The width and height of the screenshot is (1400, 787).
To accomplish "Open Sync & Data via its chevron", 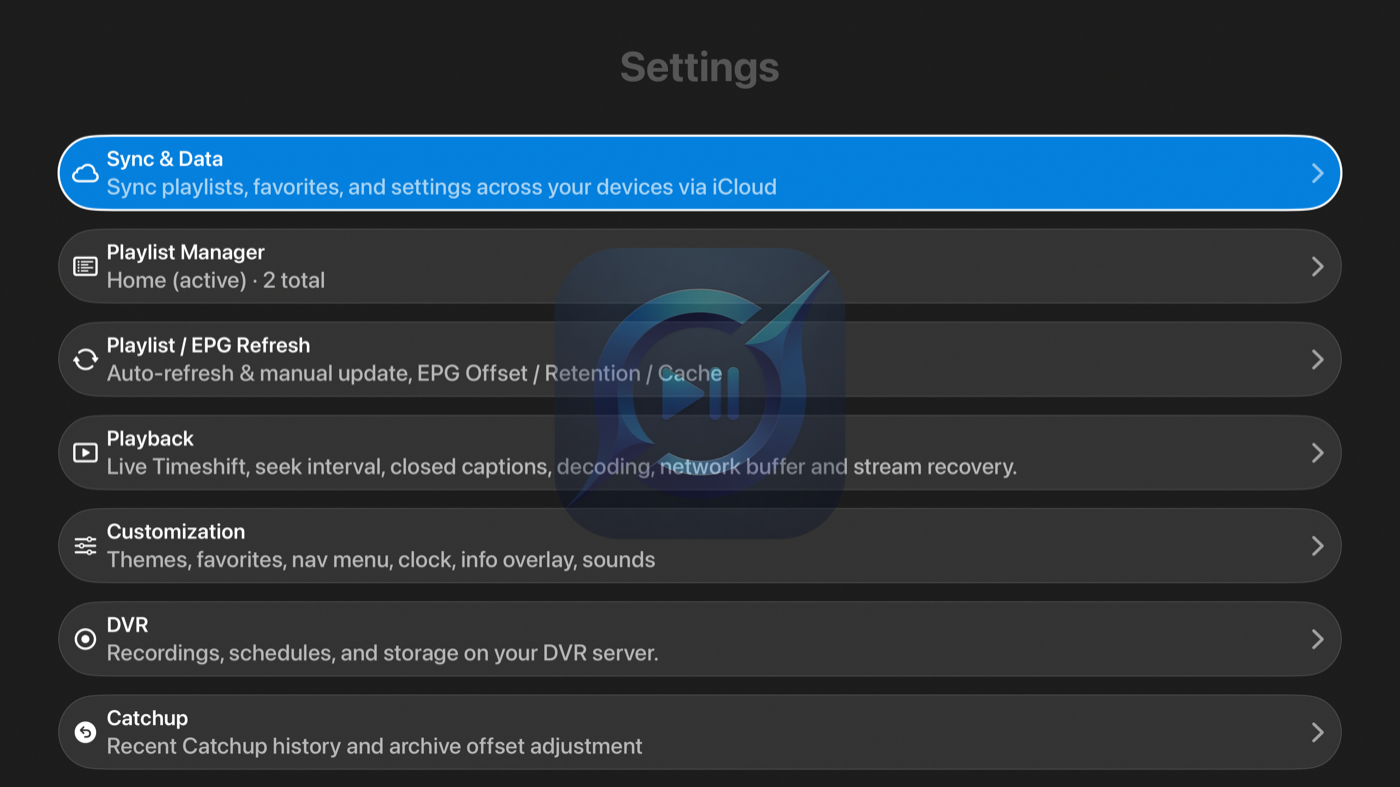I will pyautogui.click(x=1317, y=173).
